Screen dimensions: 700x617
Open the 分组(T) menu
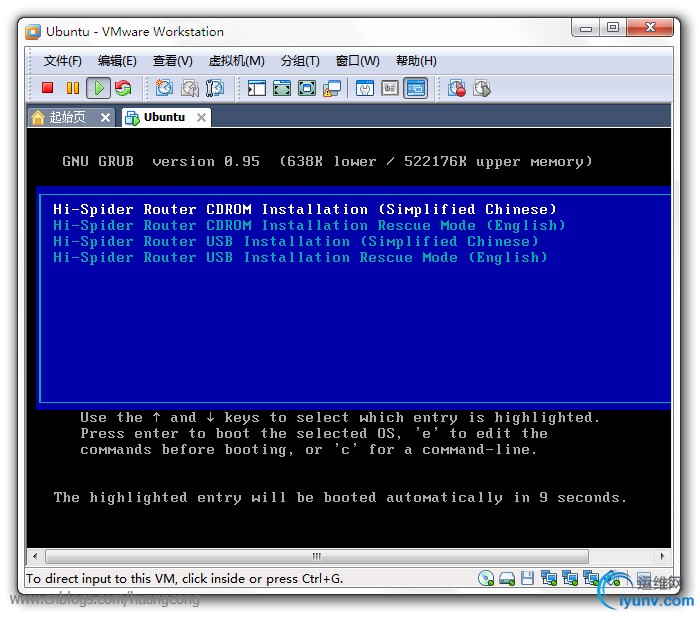click(300, 61)
